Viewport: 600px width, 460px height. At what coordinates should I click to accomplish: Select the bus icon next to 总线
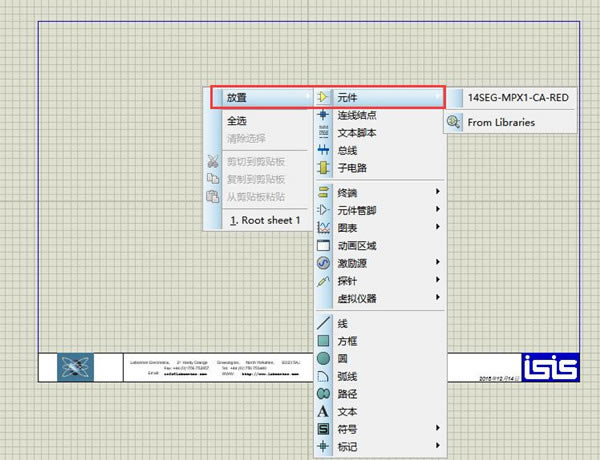323,150
